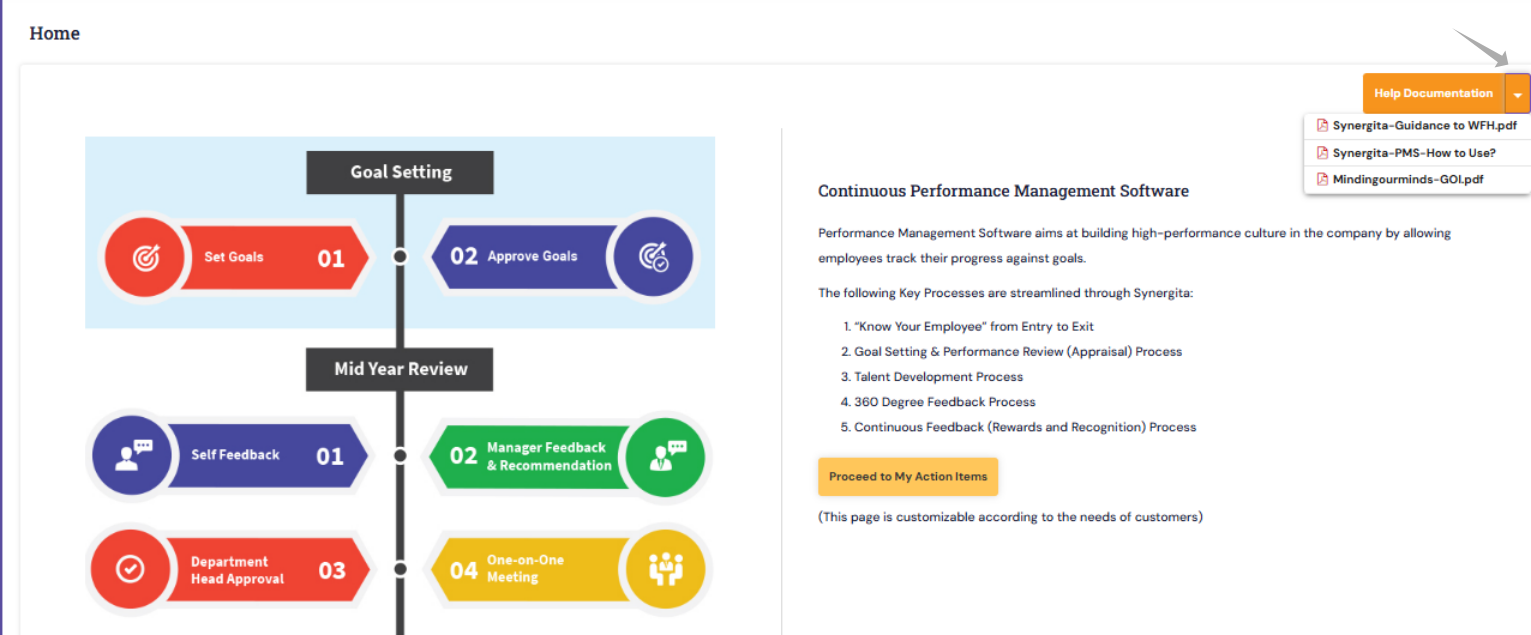Viewport: 1531px width, 635px height.
Task: Click timeline node between Set and Approve Goals
Action: click(400, 257)
